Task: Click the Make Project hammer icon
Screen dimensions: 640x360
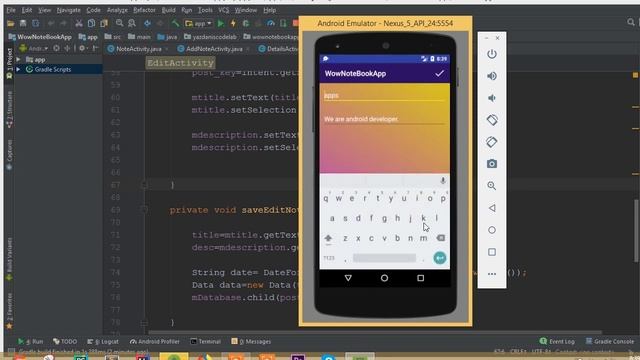Action: (x=175, y=24)
